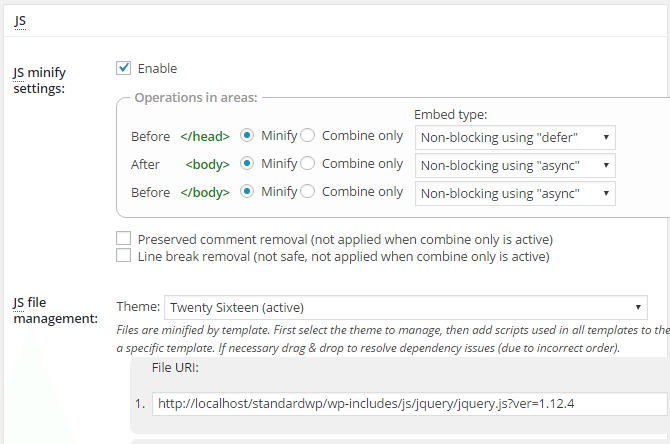This screenshot has width=670, height=444.
Task: Open embed type dropdown showing "defer"
Action: coord(515,138)
